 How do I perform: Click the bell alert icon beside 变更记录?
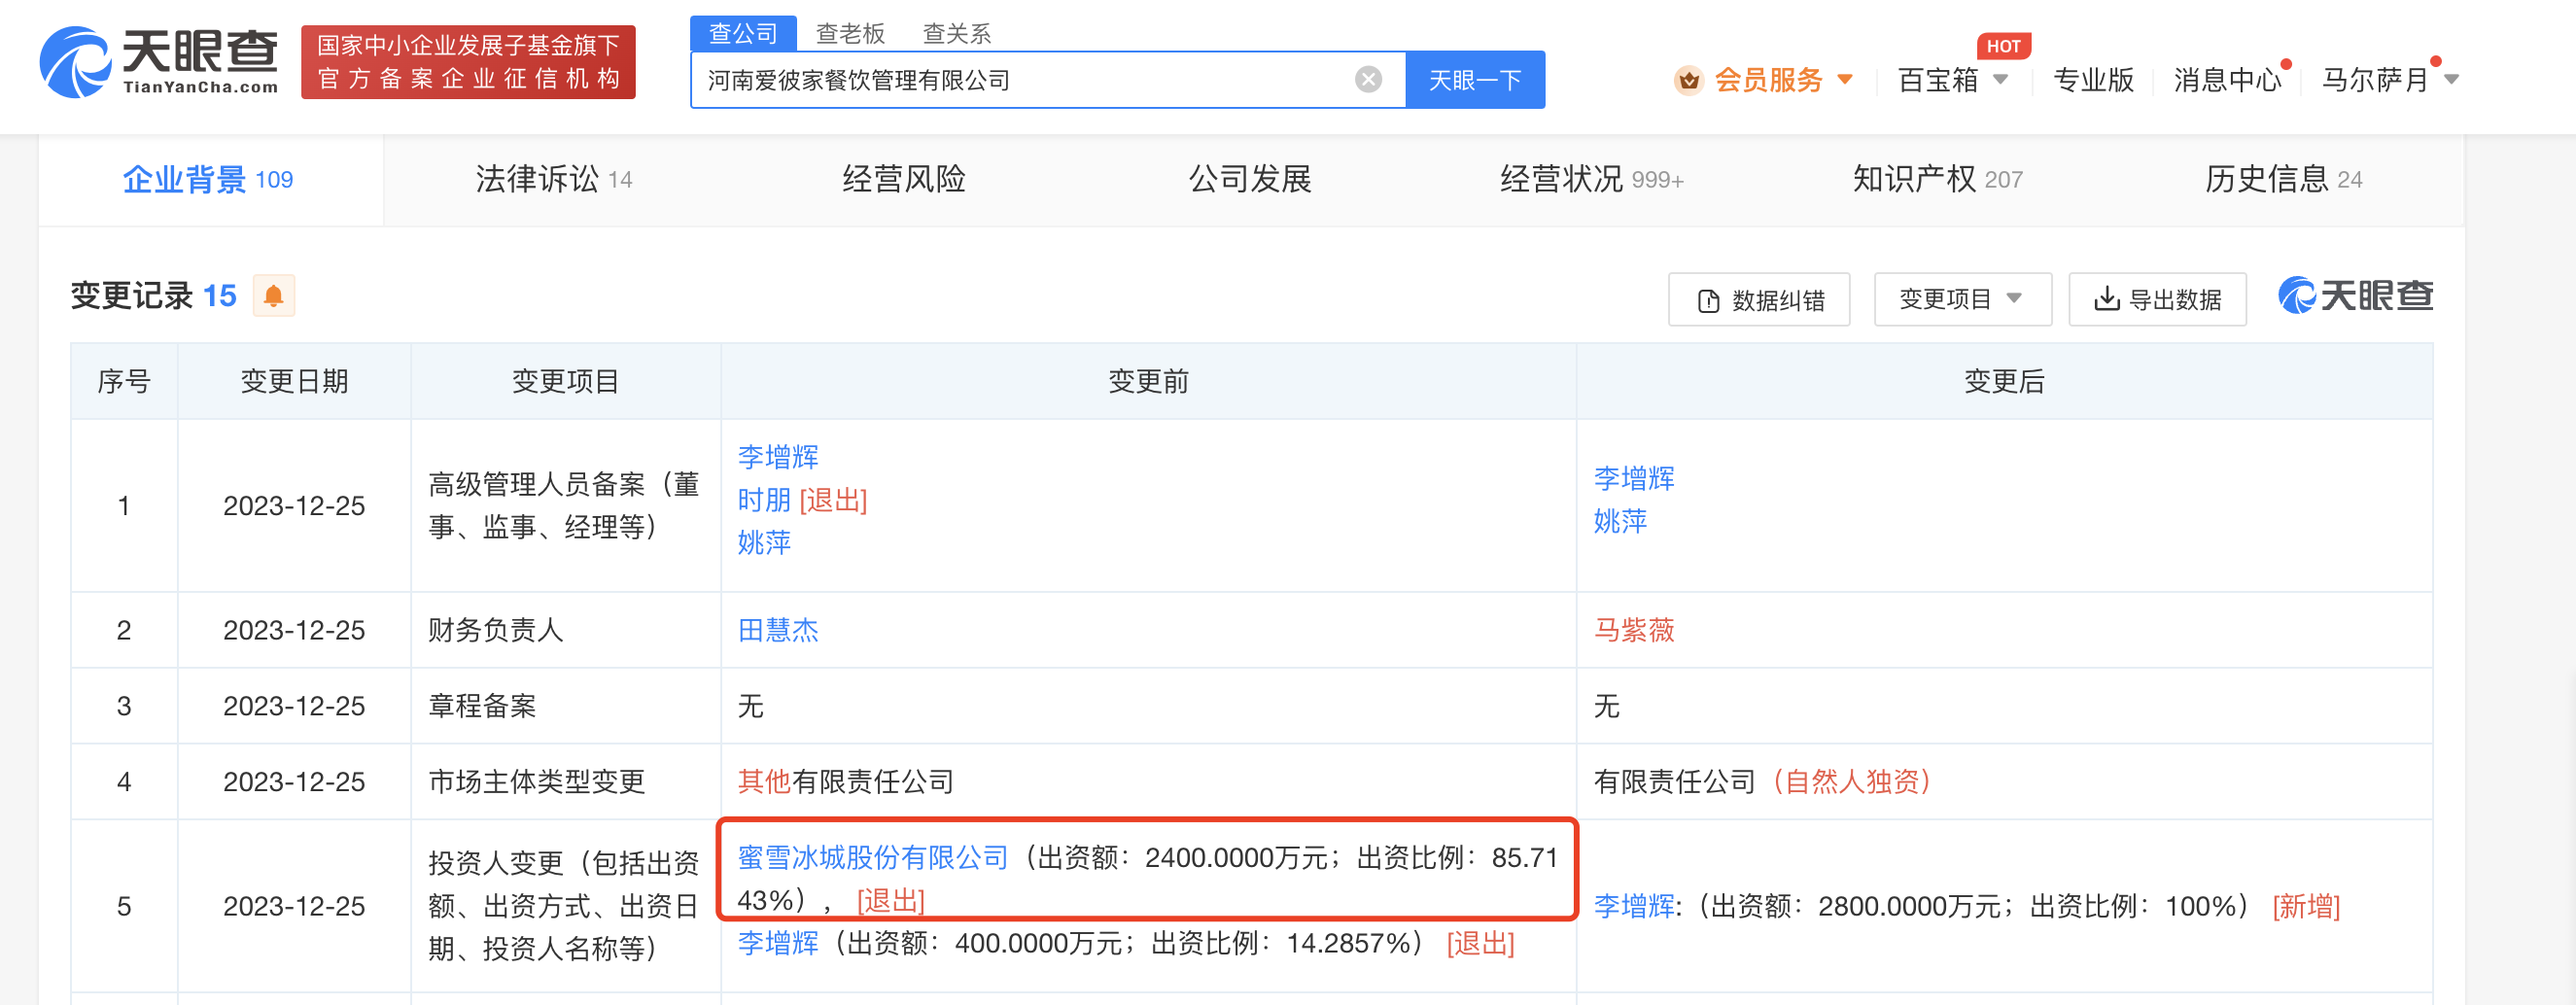(273, 296)
